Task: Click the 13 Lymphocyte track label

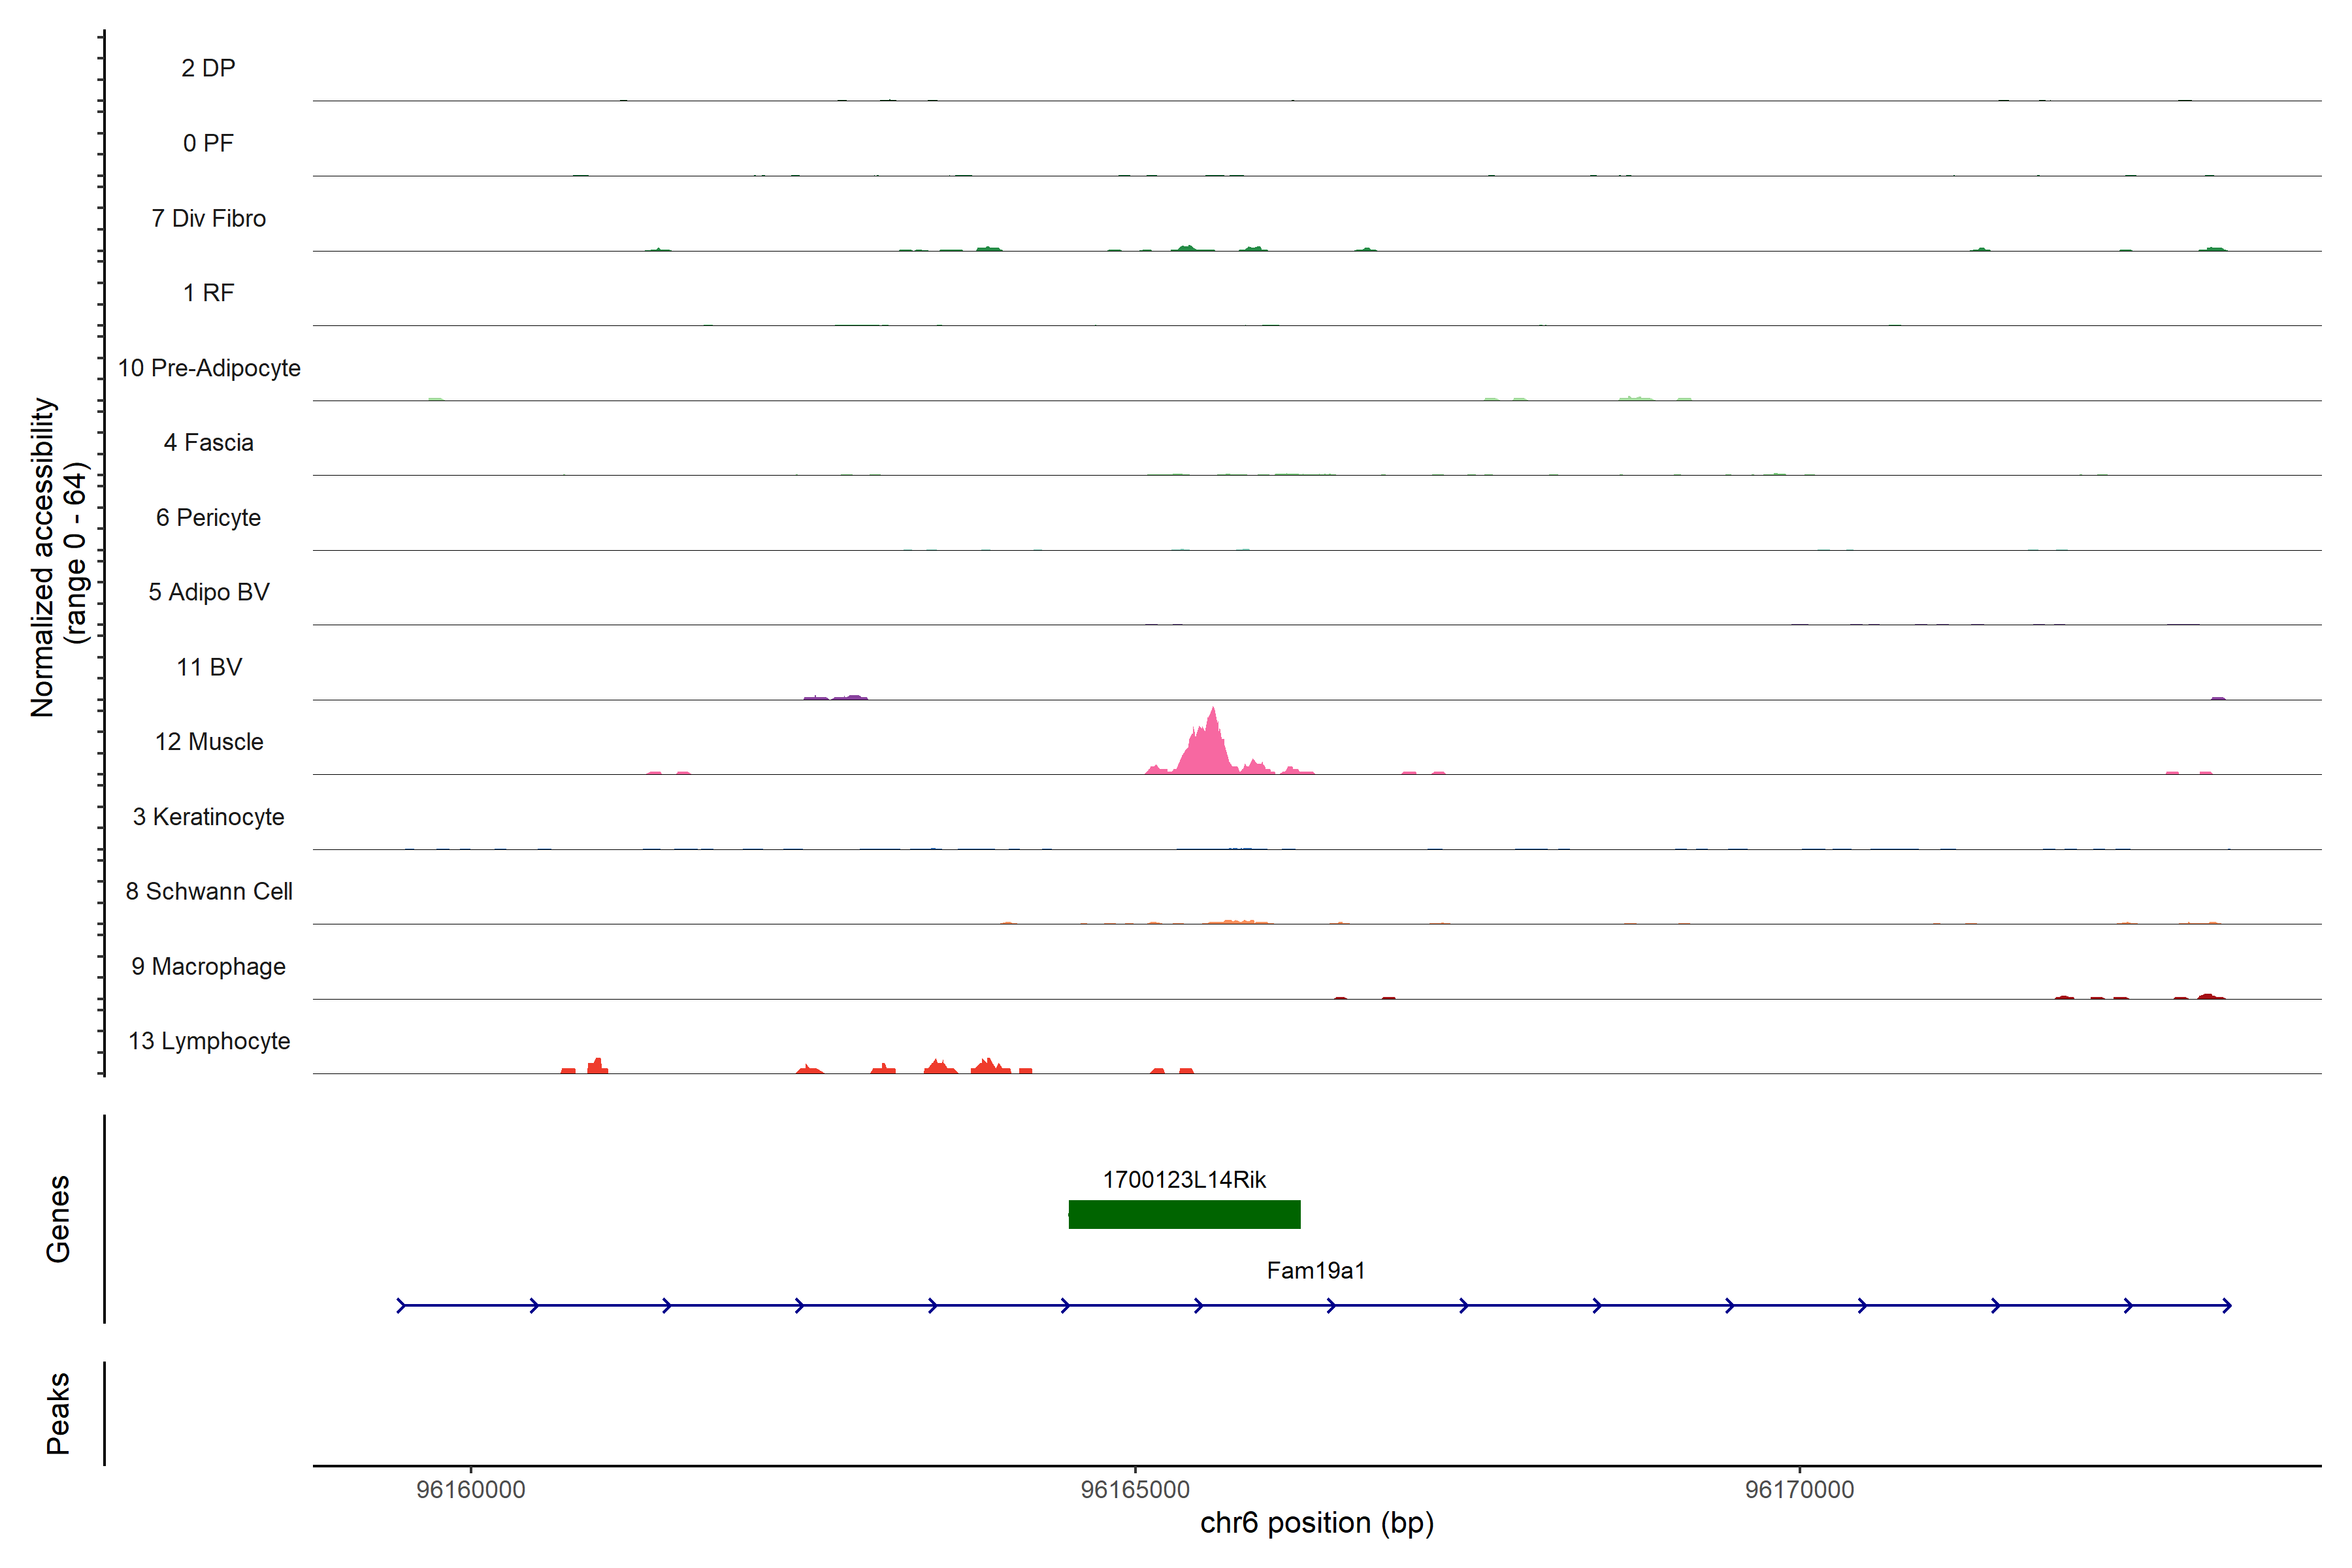Action: [209, 1041]
